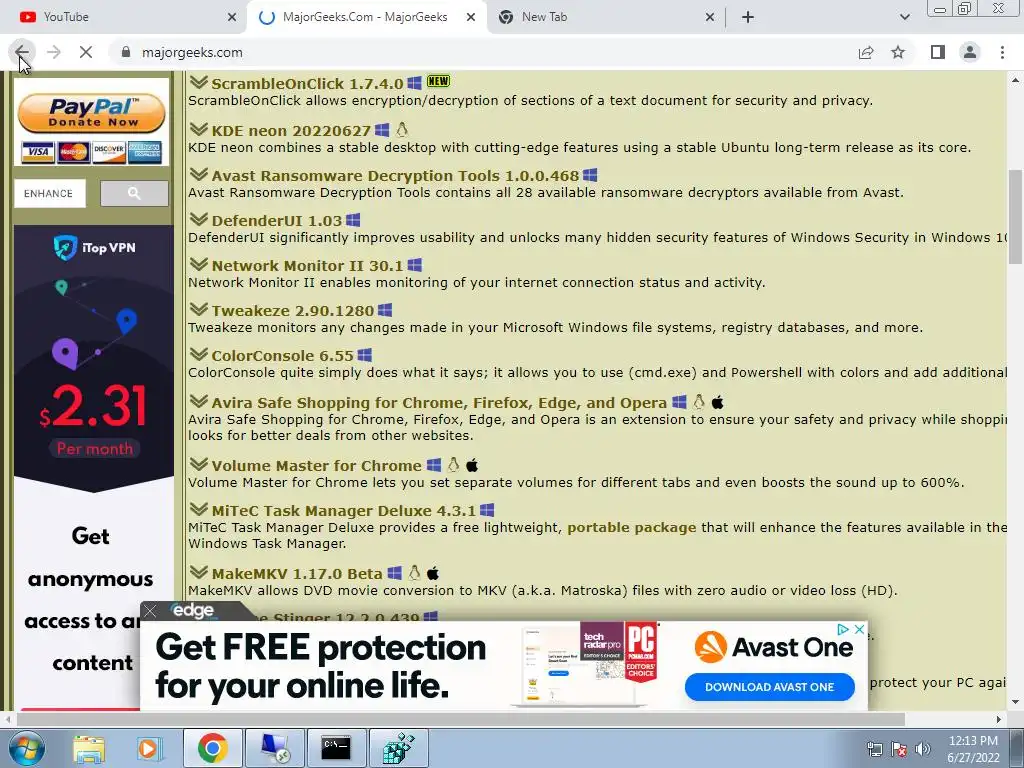Image resolution: width=1024 pixels, height=768 pixels.
Task: Go back using the browser back arrow
Action: [22, 52]
